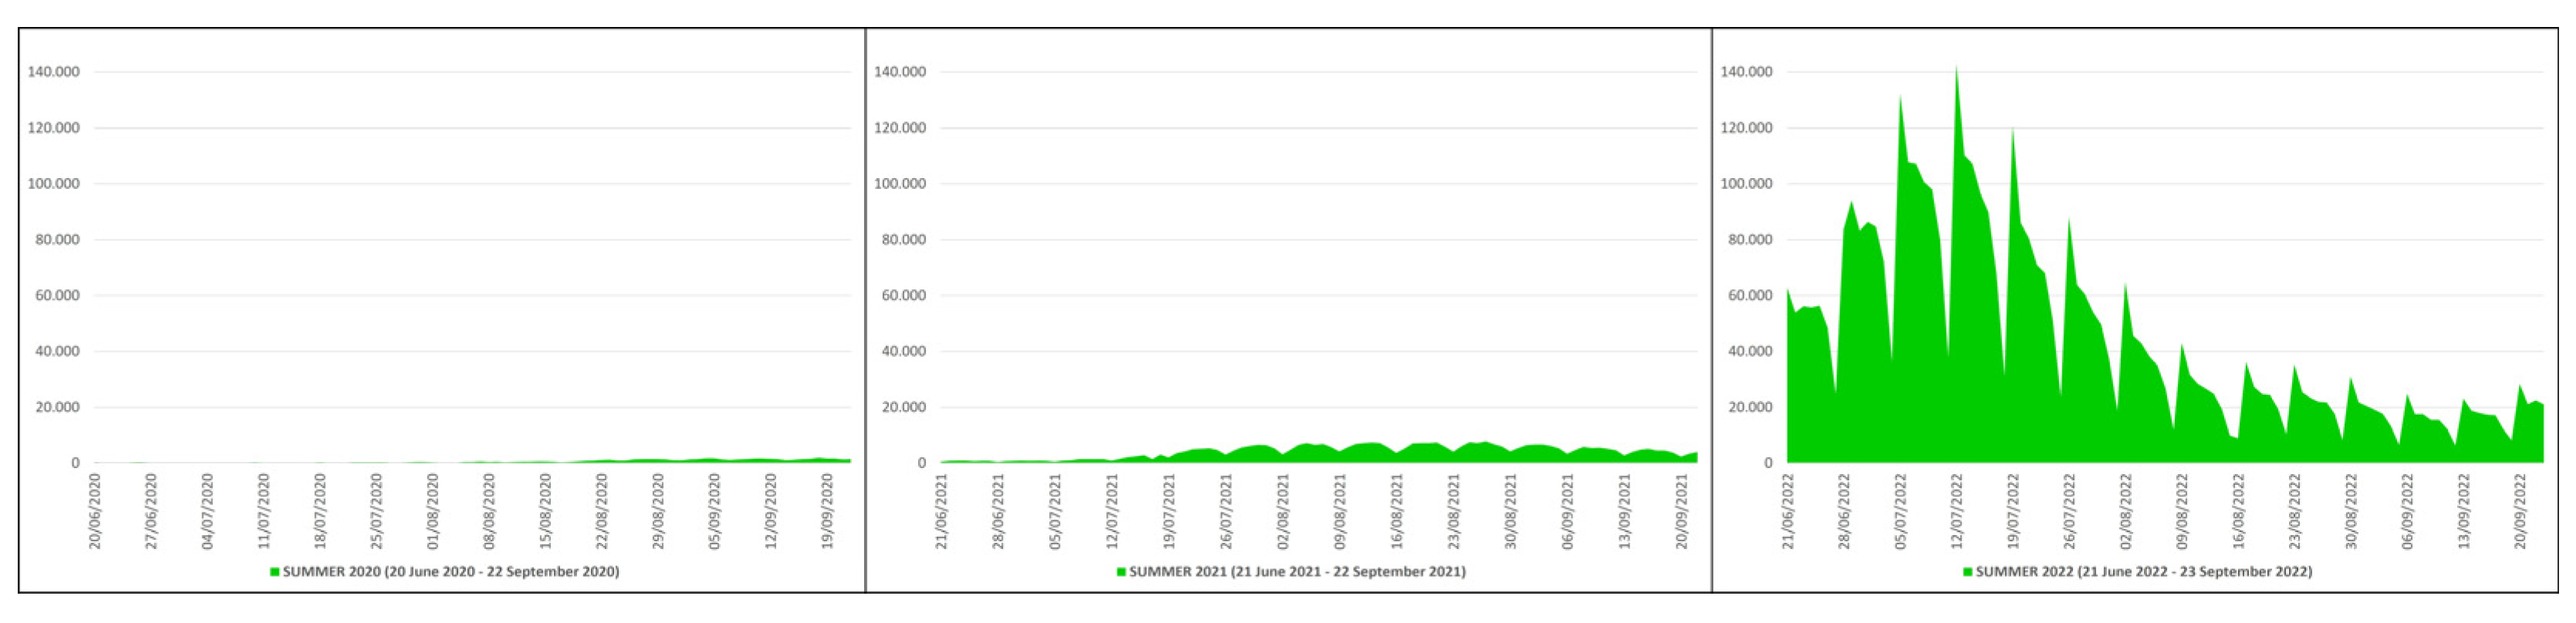
Task: Select the Summer 2022 legend label text
Action: pyautogui.click(x=2144, y=572)
